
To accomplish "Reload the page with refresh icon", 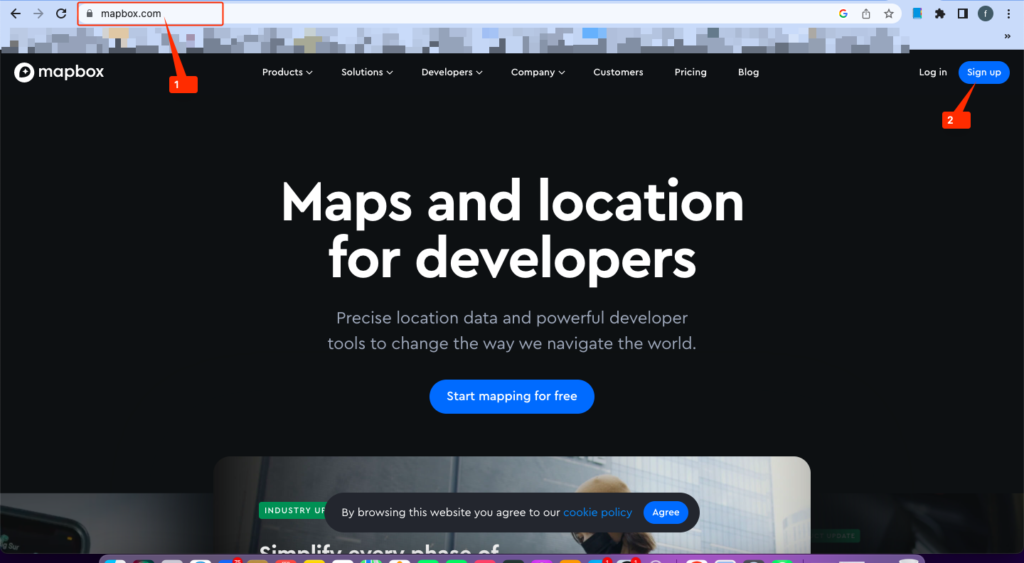I will click(61, 14).
